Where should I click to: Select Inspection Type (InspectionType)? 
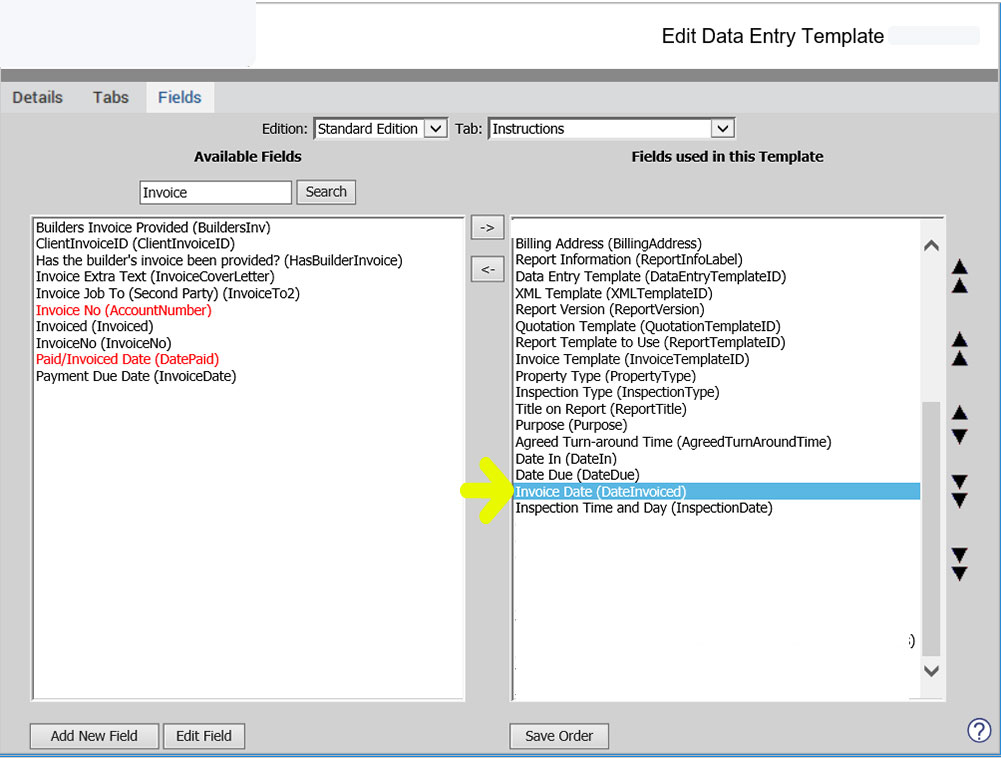point(617,391)
